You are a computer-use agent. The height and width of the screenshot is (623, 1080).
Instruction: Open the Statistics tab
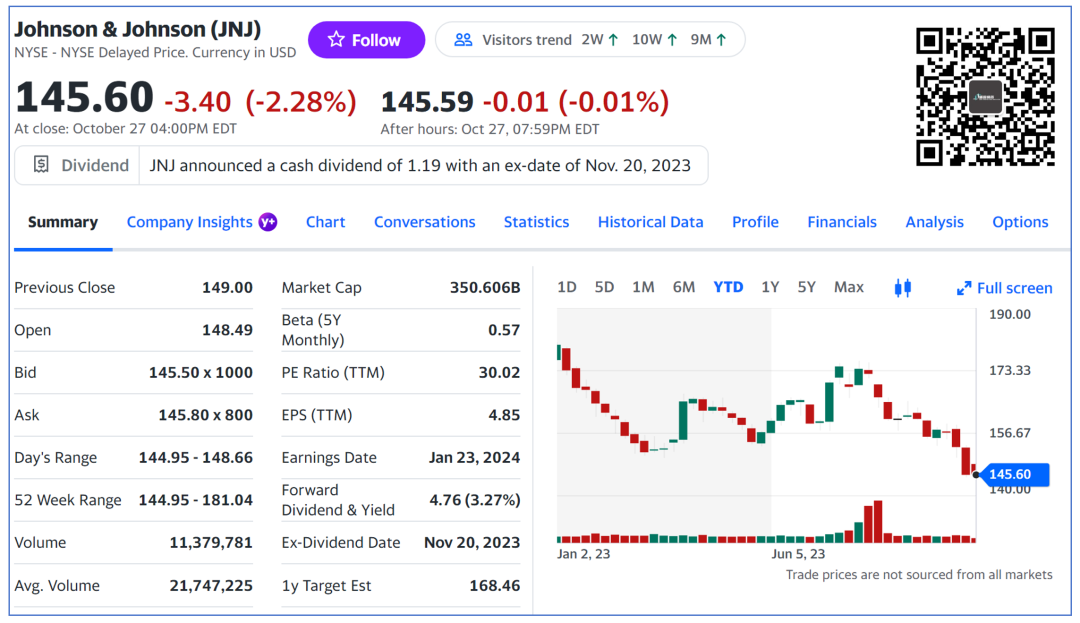(537, 222)
